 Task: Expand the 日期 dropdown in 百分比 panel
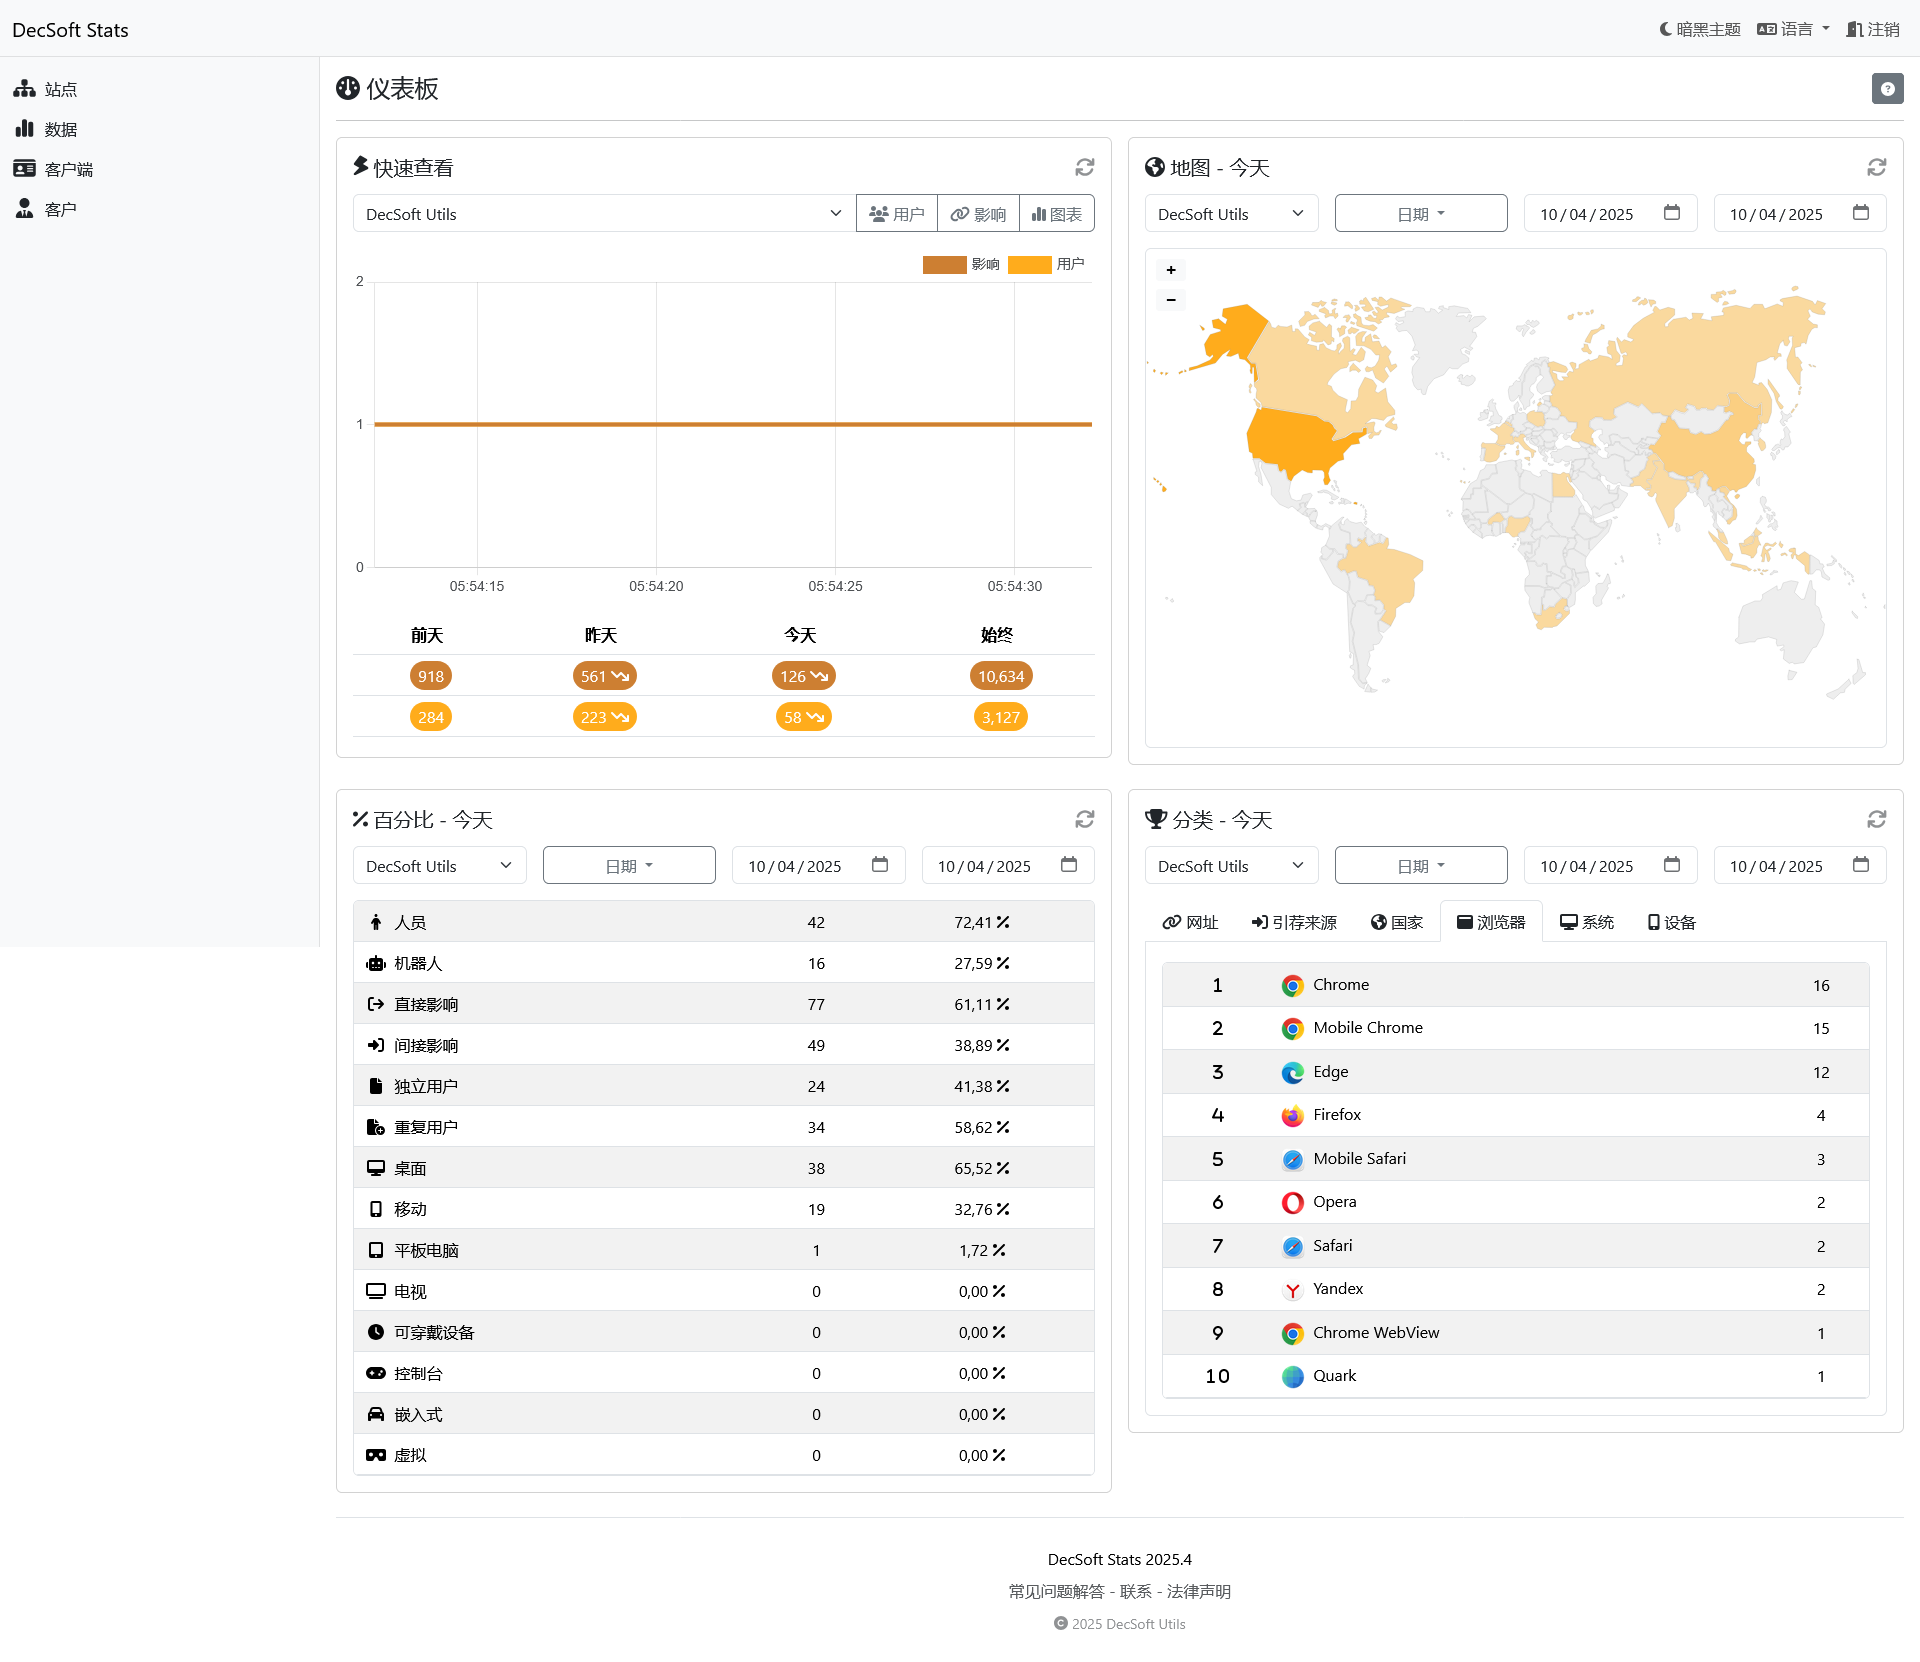(x=628, y=865)
